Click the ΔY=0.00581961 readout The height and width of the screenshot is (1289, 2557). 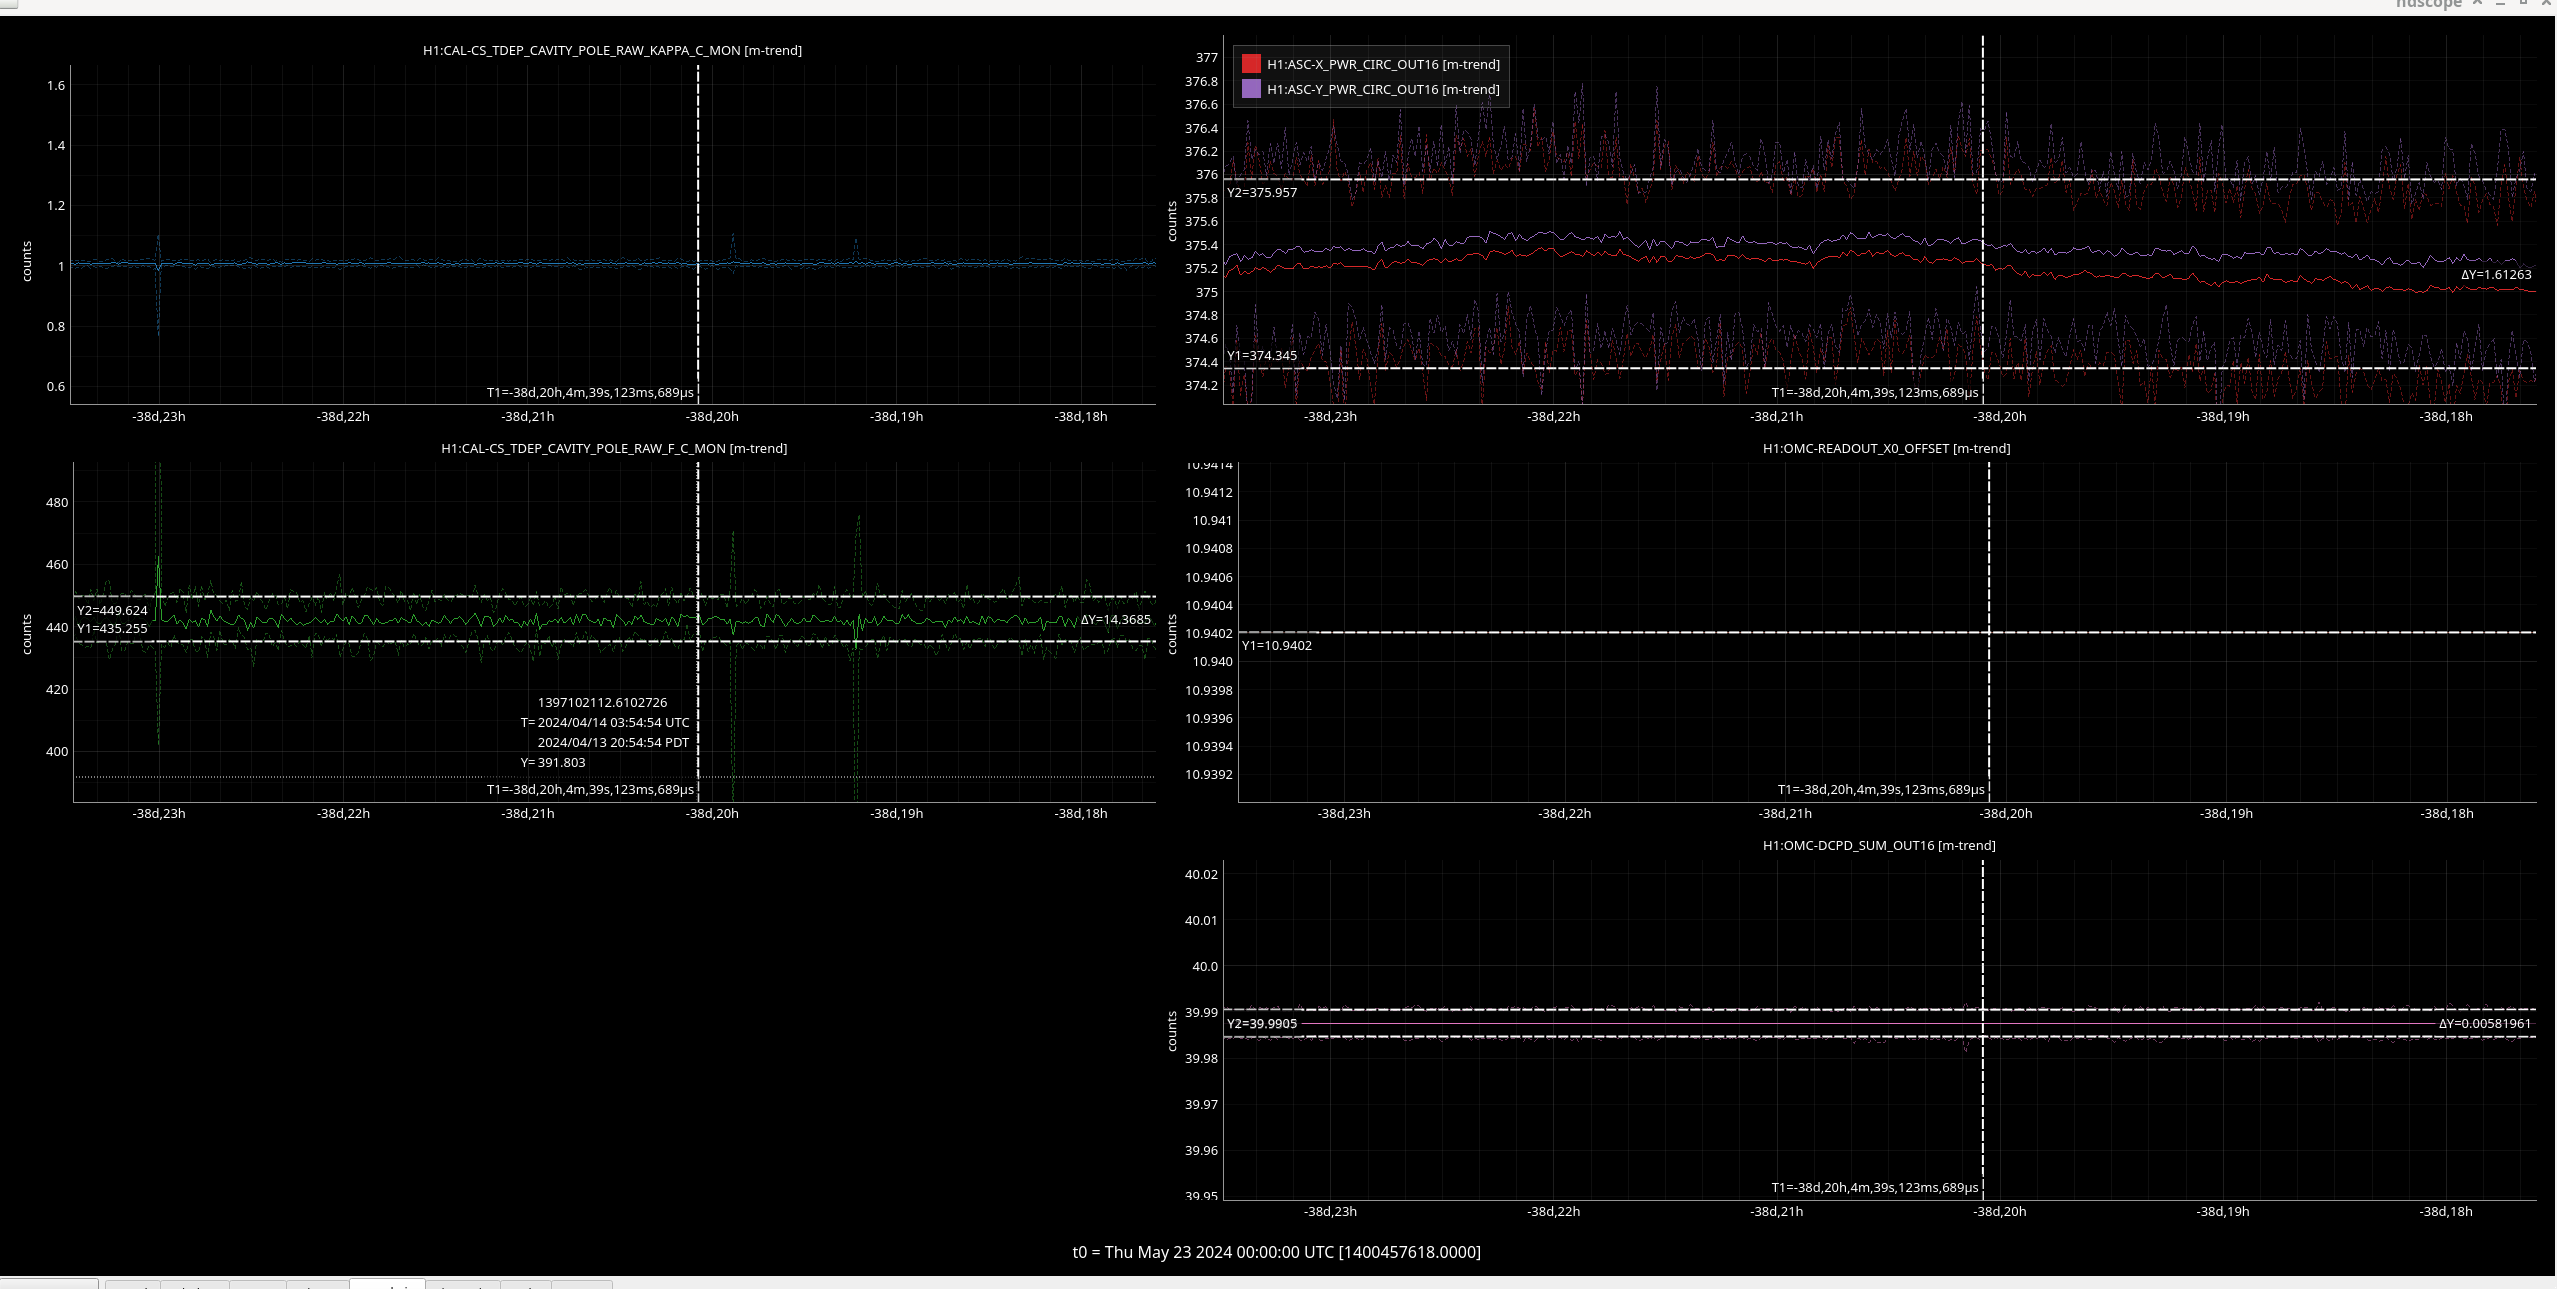click(2485, 1023)
